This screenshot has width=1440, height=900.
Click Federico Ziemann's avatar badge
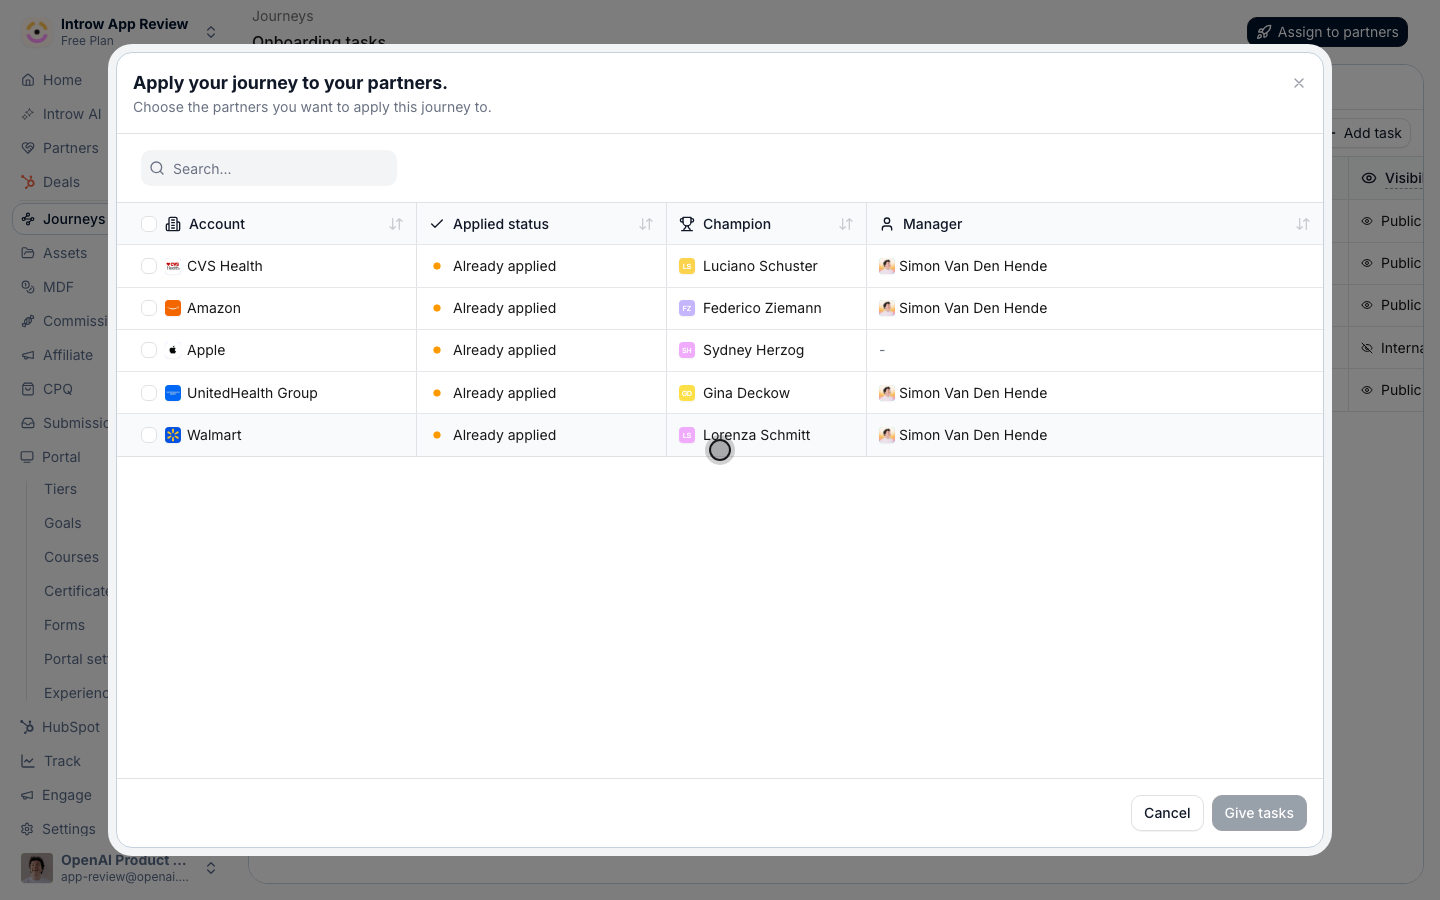687,308
